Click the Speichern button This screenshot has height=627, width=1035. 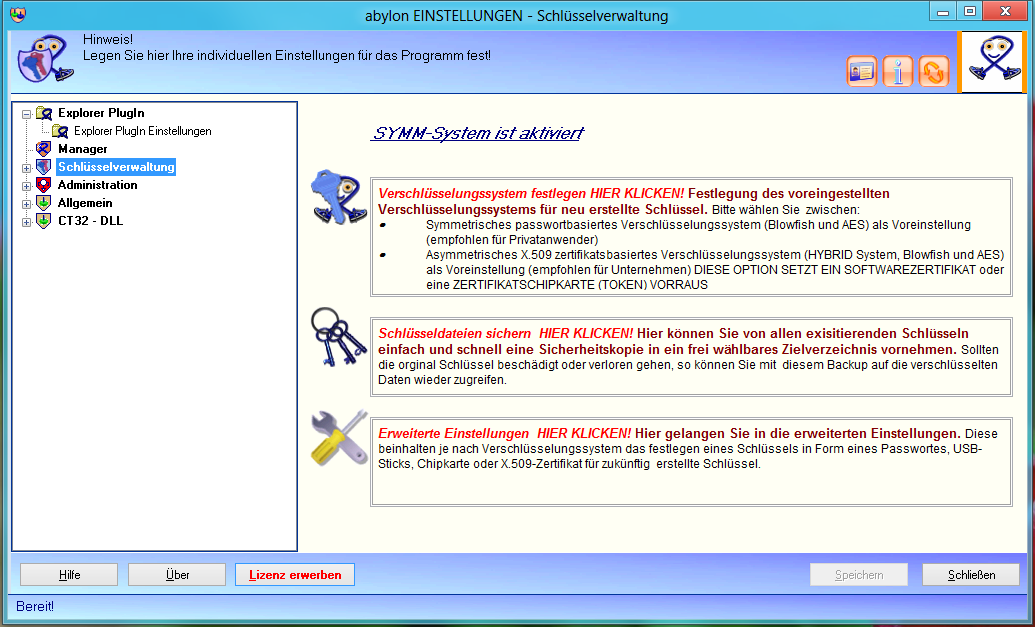859,575
